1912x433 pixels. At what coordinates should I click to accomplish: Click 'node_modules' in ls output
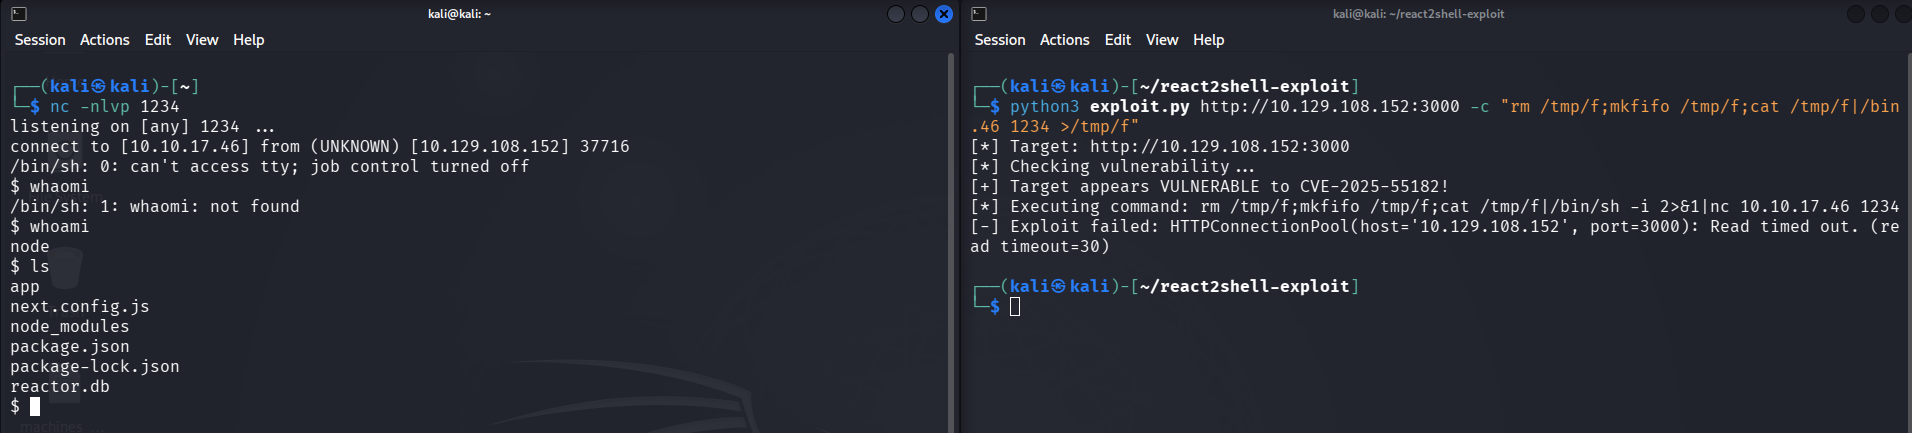click(x=70, y=327)
